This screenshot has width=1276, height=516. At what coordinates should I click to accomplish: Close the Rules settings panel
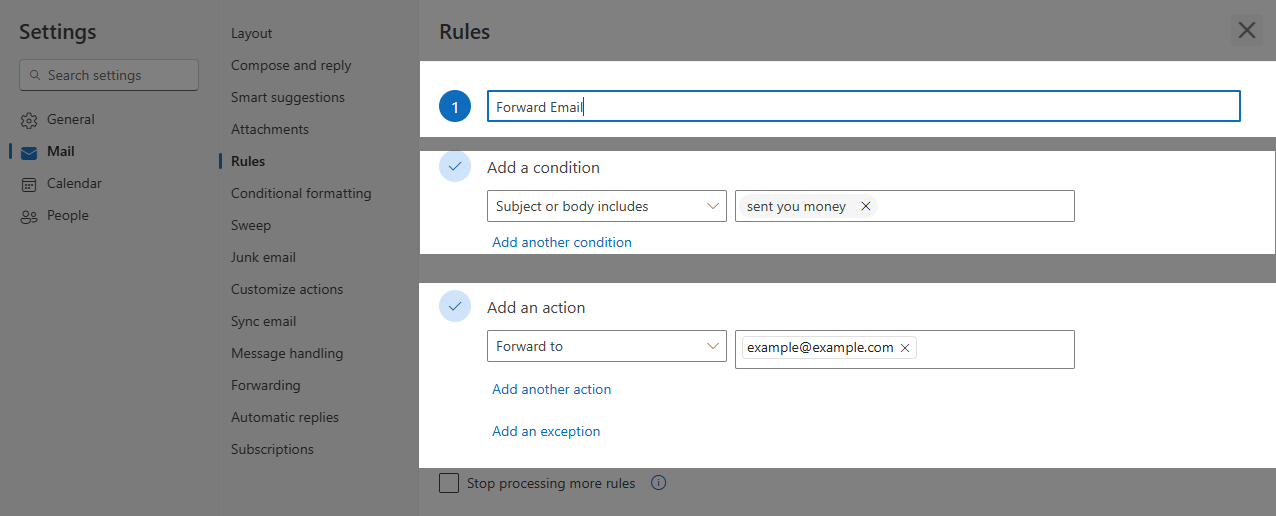tap(1246, 30)
